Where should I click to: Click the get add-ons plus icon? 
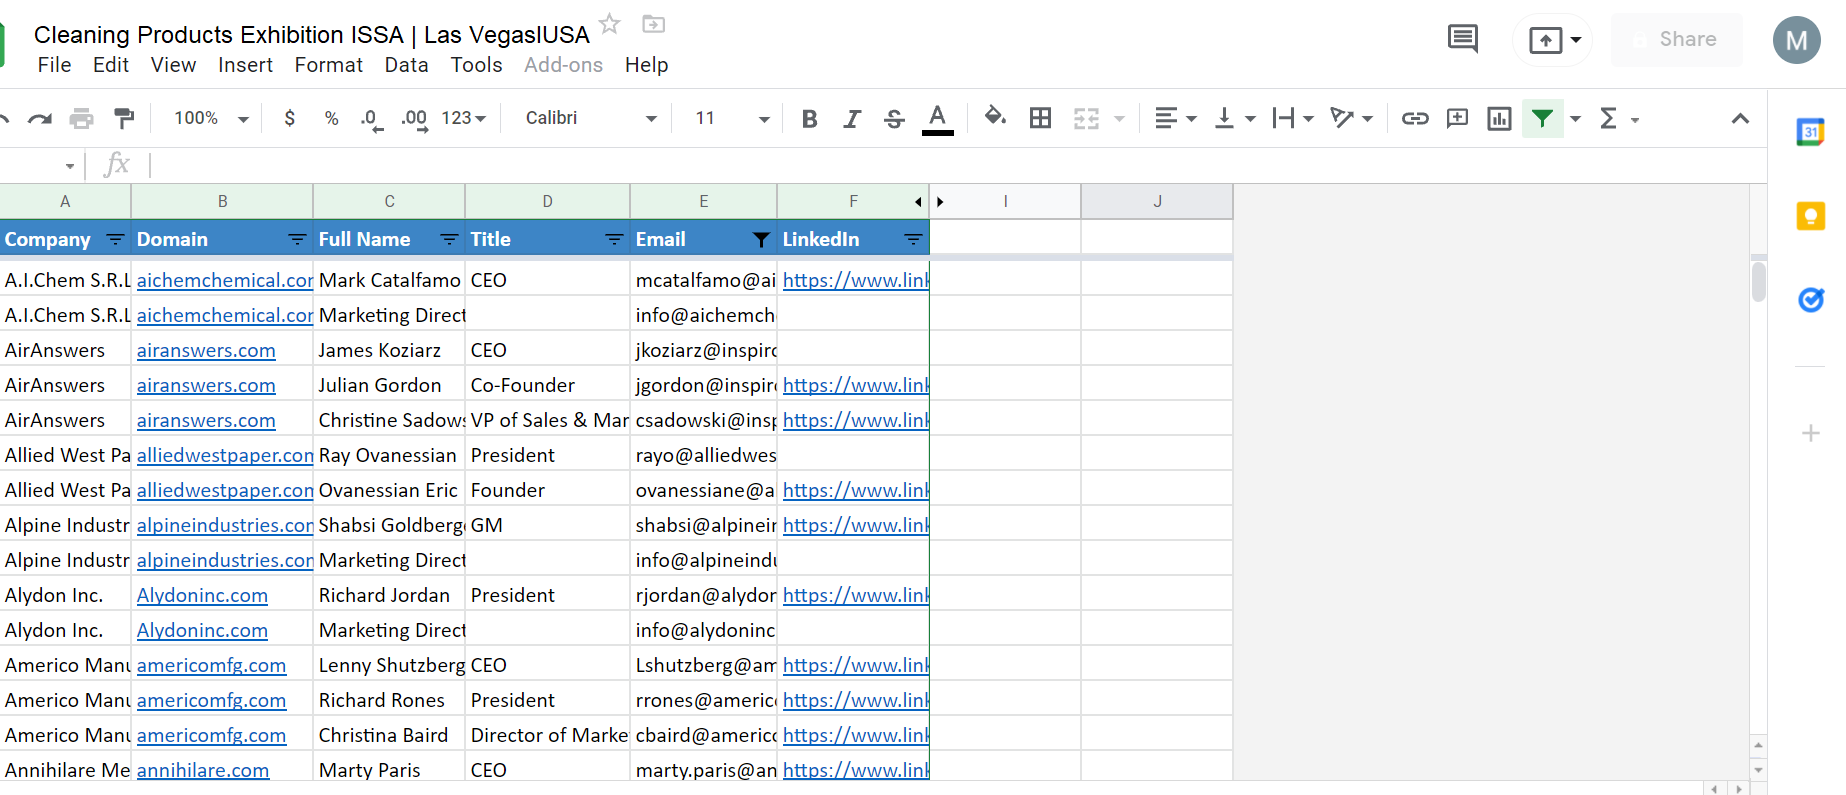click(x=1811, y=433)
